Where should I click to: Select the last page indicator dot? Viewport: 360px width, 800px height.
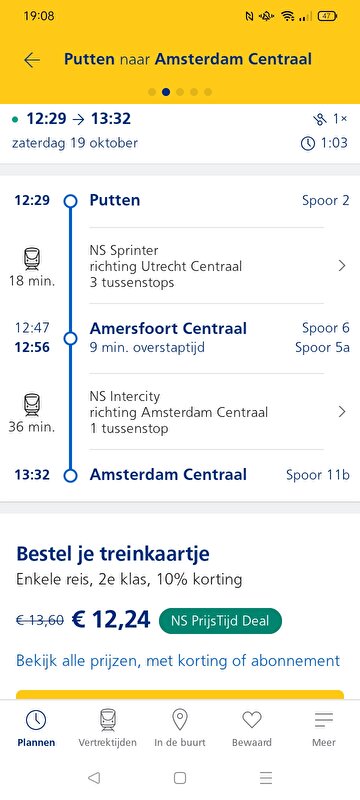(208, 92)
